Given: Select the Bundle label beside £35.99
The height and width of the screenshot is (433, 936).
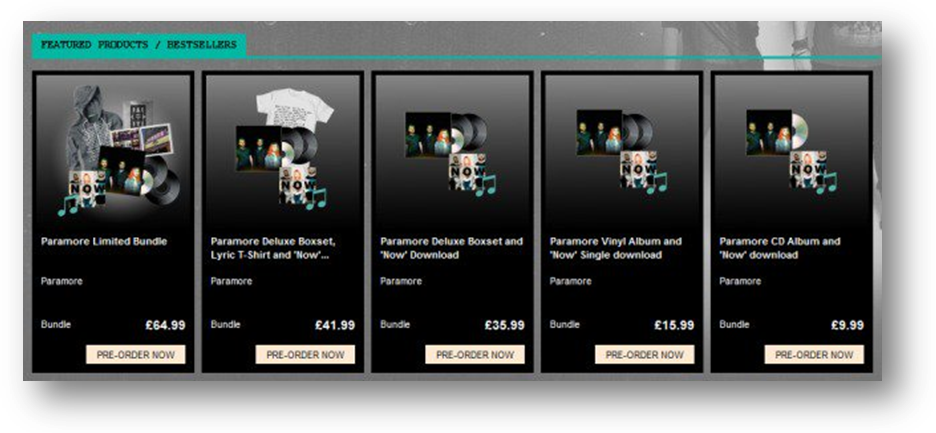Looking at the screenshot, I should [395, 324].
